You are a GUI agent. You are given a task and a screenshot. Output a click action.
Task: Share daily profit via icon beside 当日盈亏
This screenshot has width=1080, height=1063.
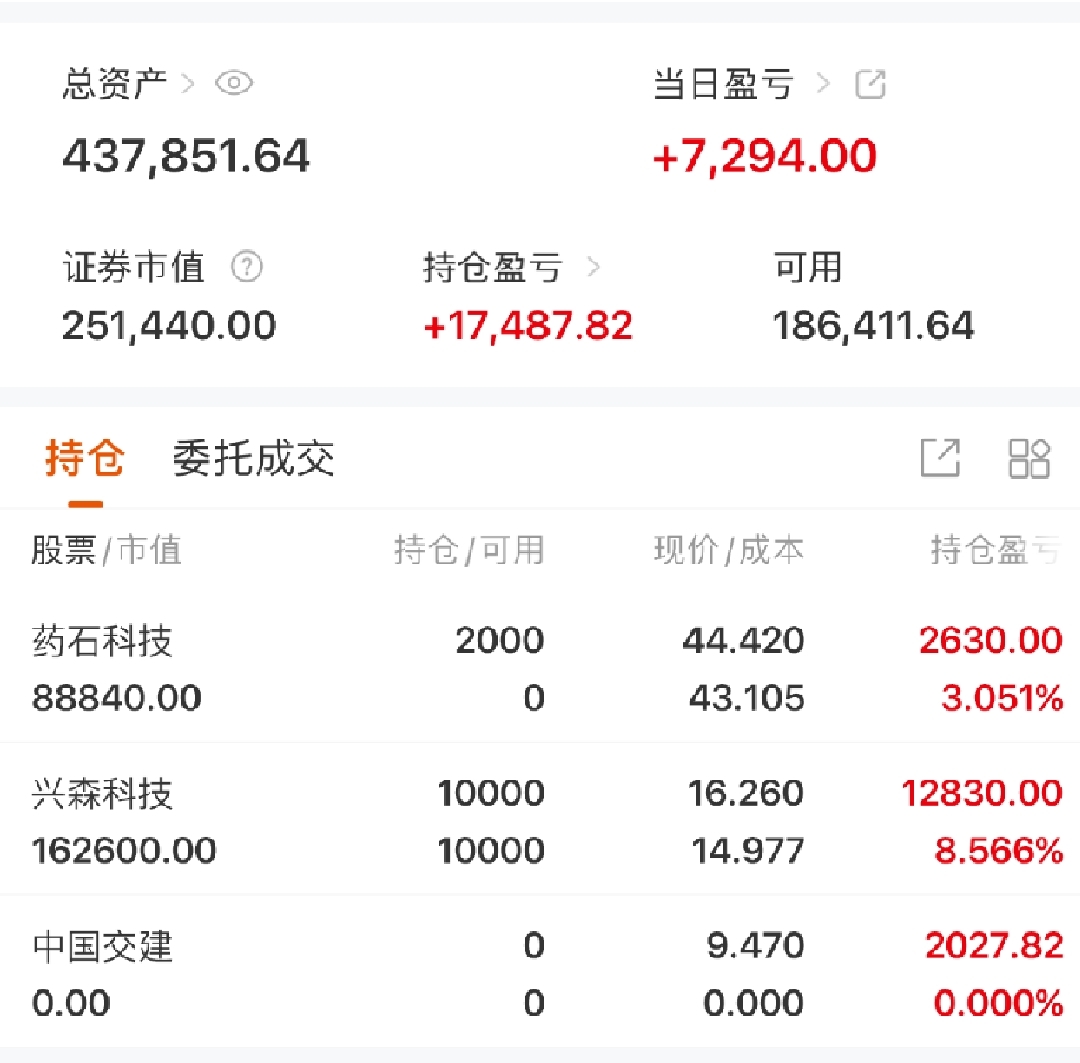[x=870, y=84]
